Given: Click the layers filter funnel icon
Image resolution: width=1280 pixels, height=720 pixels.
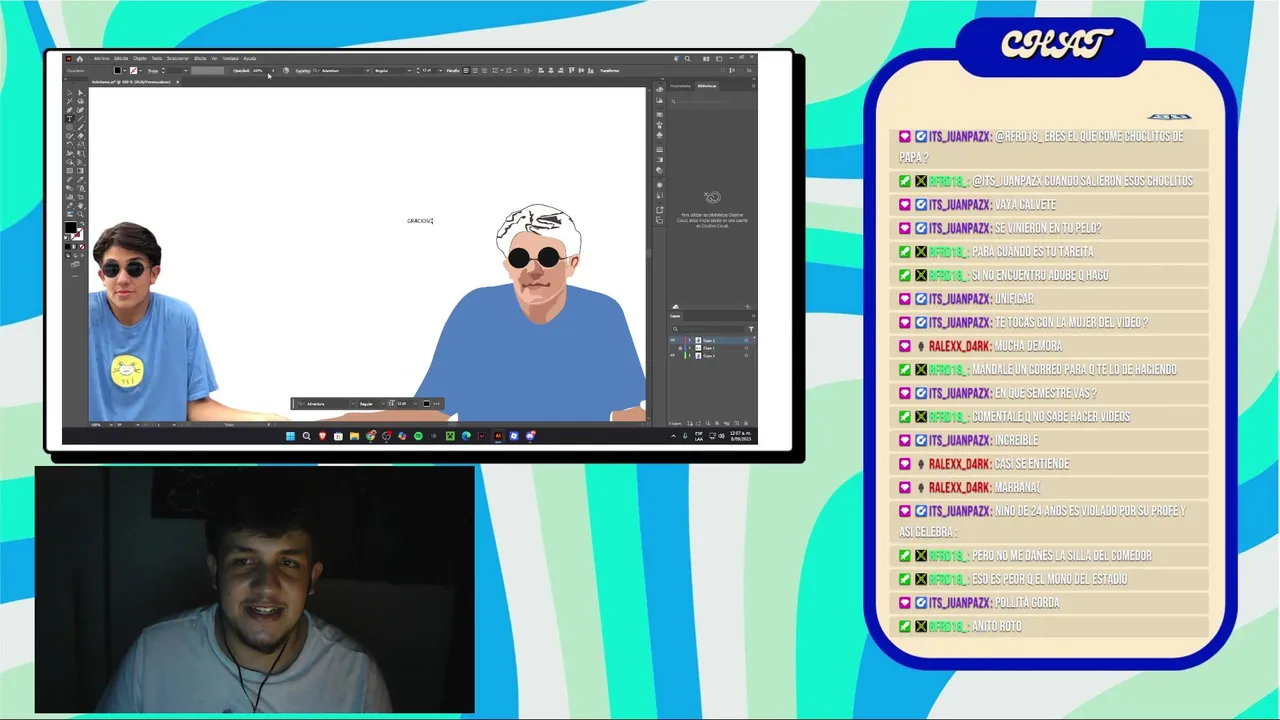Looking at the screenshot, I should (751, 329).
